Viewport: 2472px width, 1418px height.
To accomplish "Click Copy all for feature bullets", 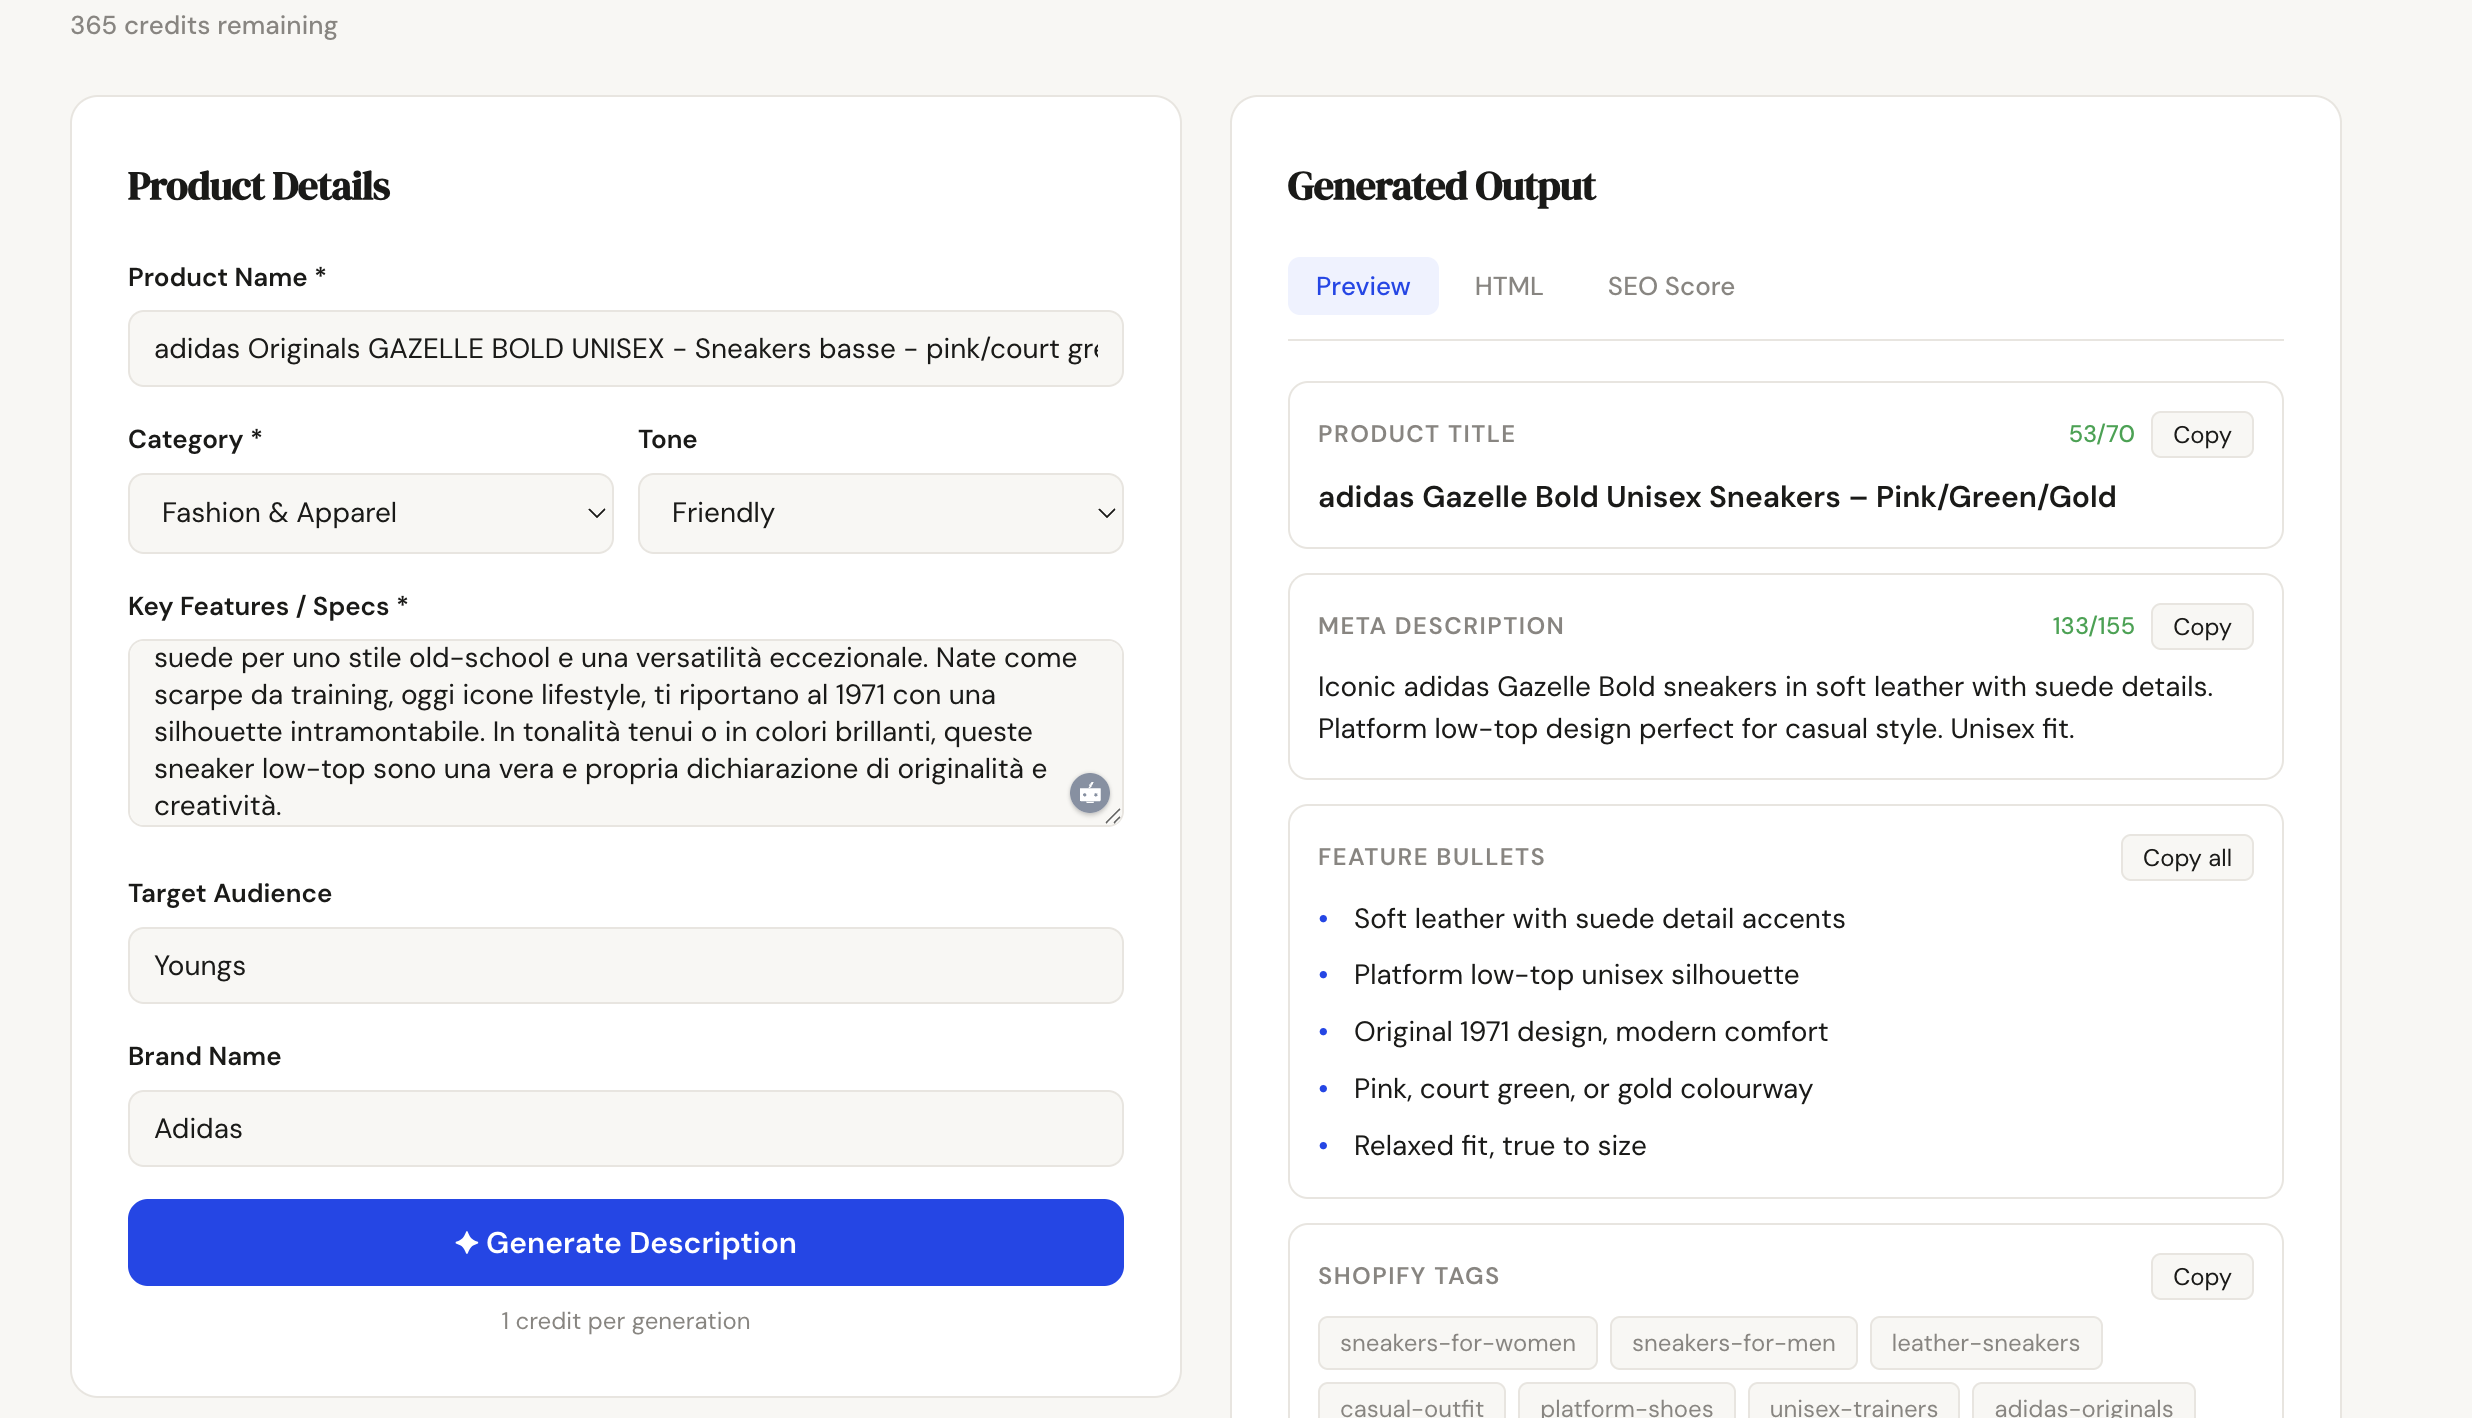I will tap(2186, 858).
